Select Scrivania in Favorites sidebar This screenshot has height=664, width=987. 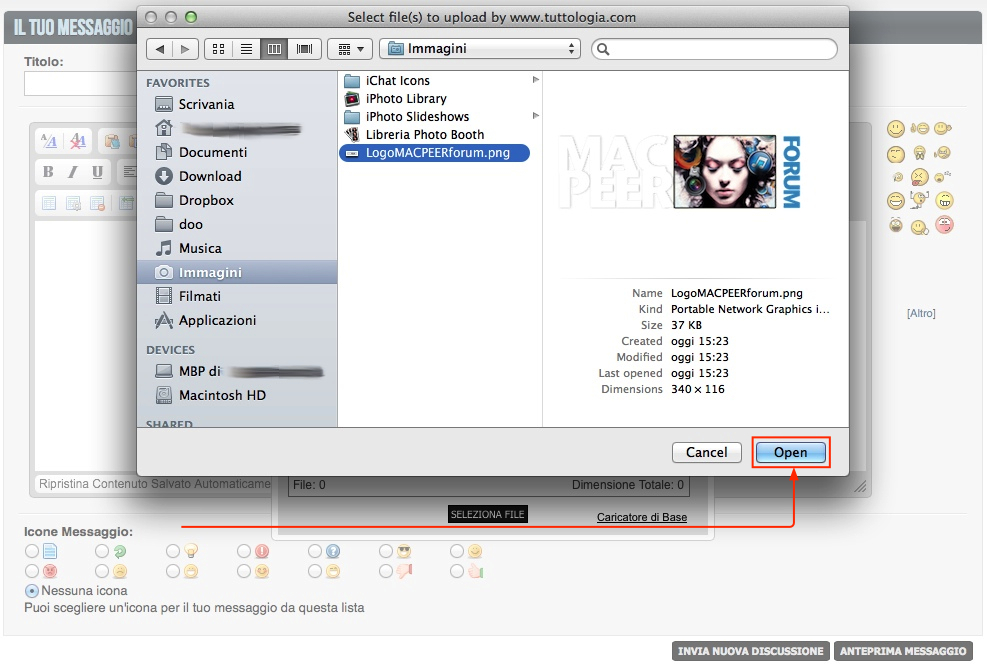tap(237, 104)
